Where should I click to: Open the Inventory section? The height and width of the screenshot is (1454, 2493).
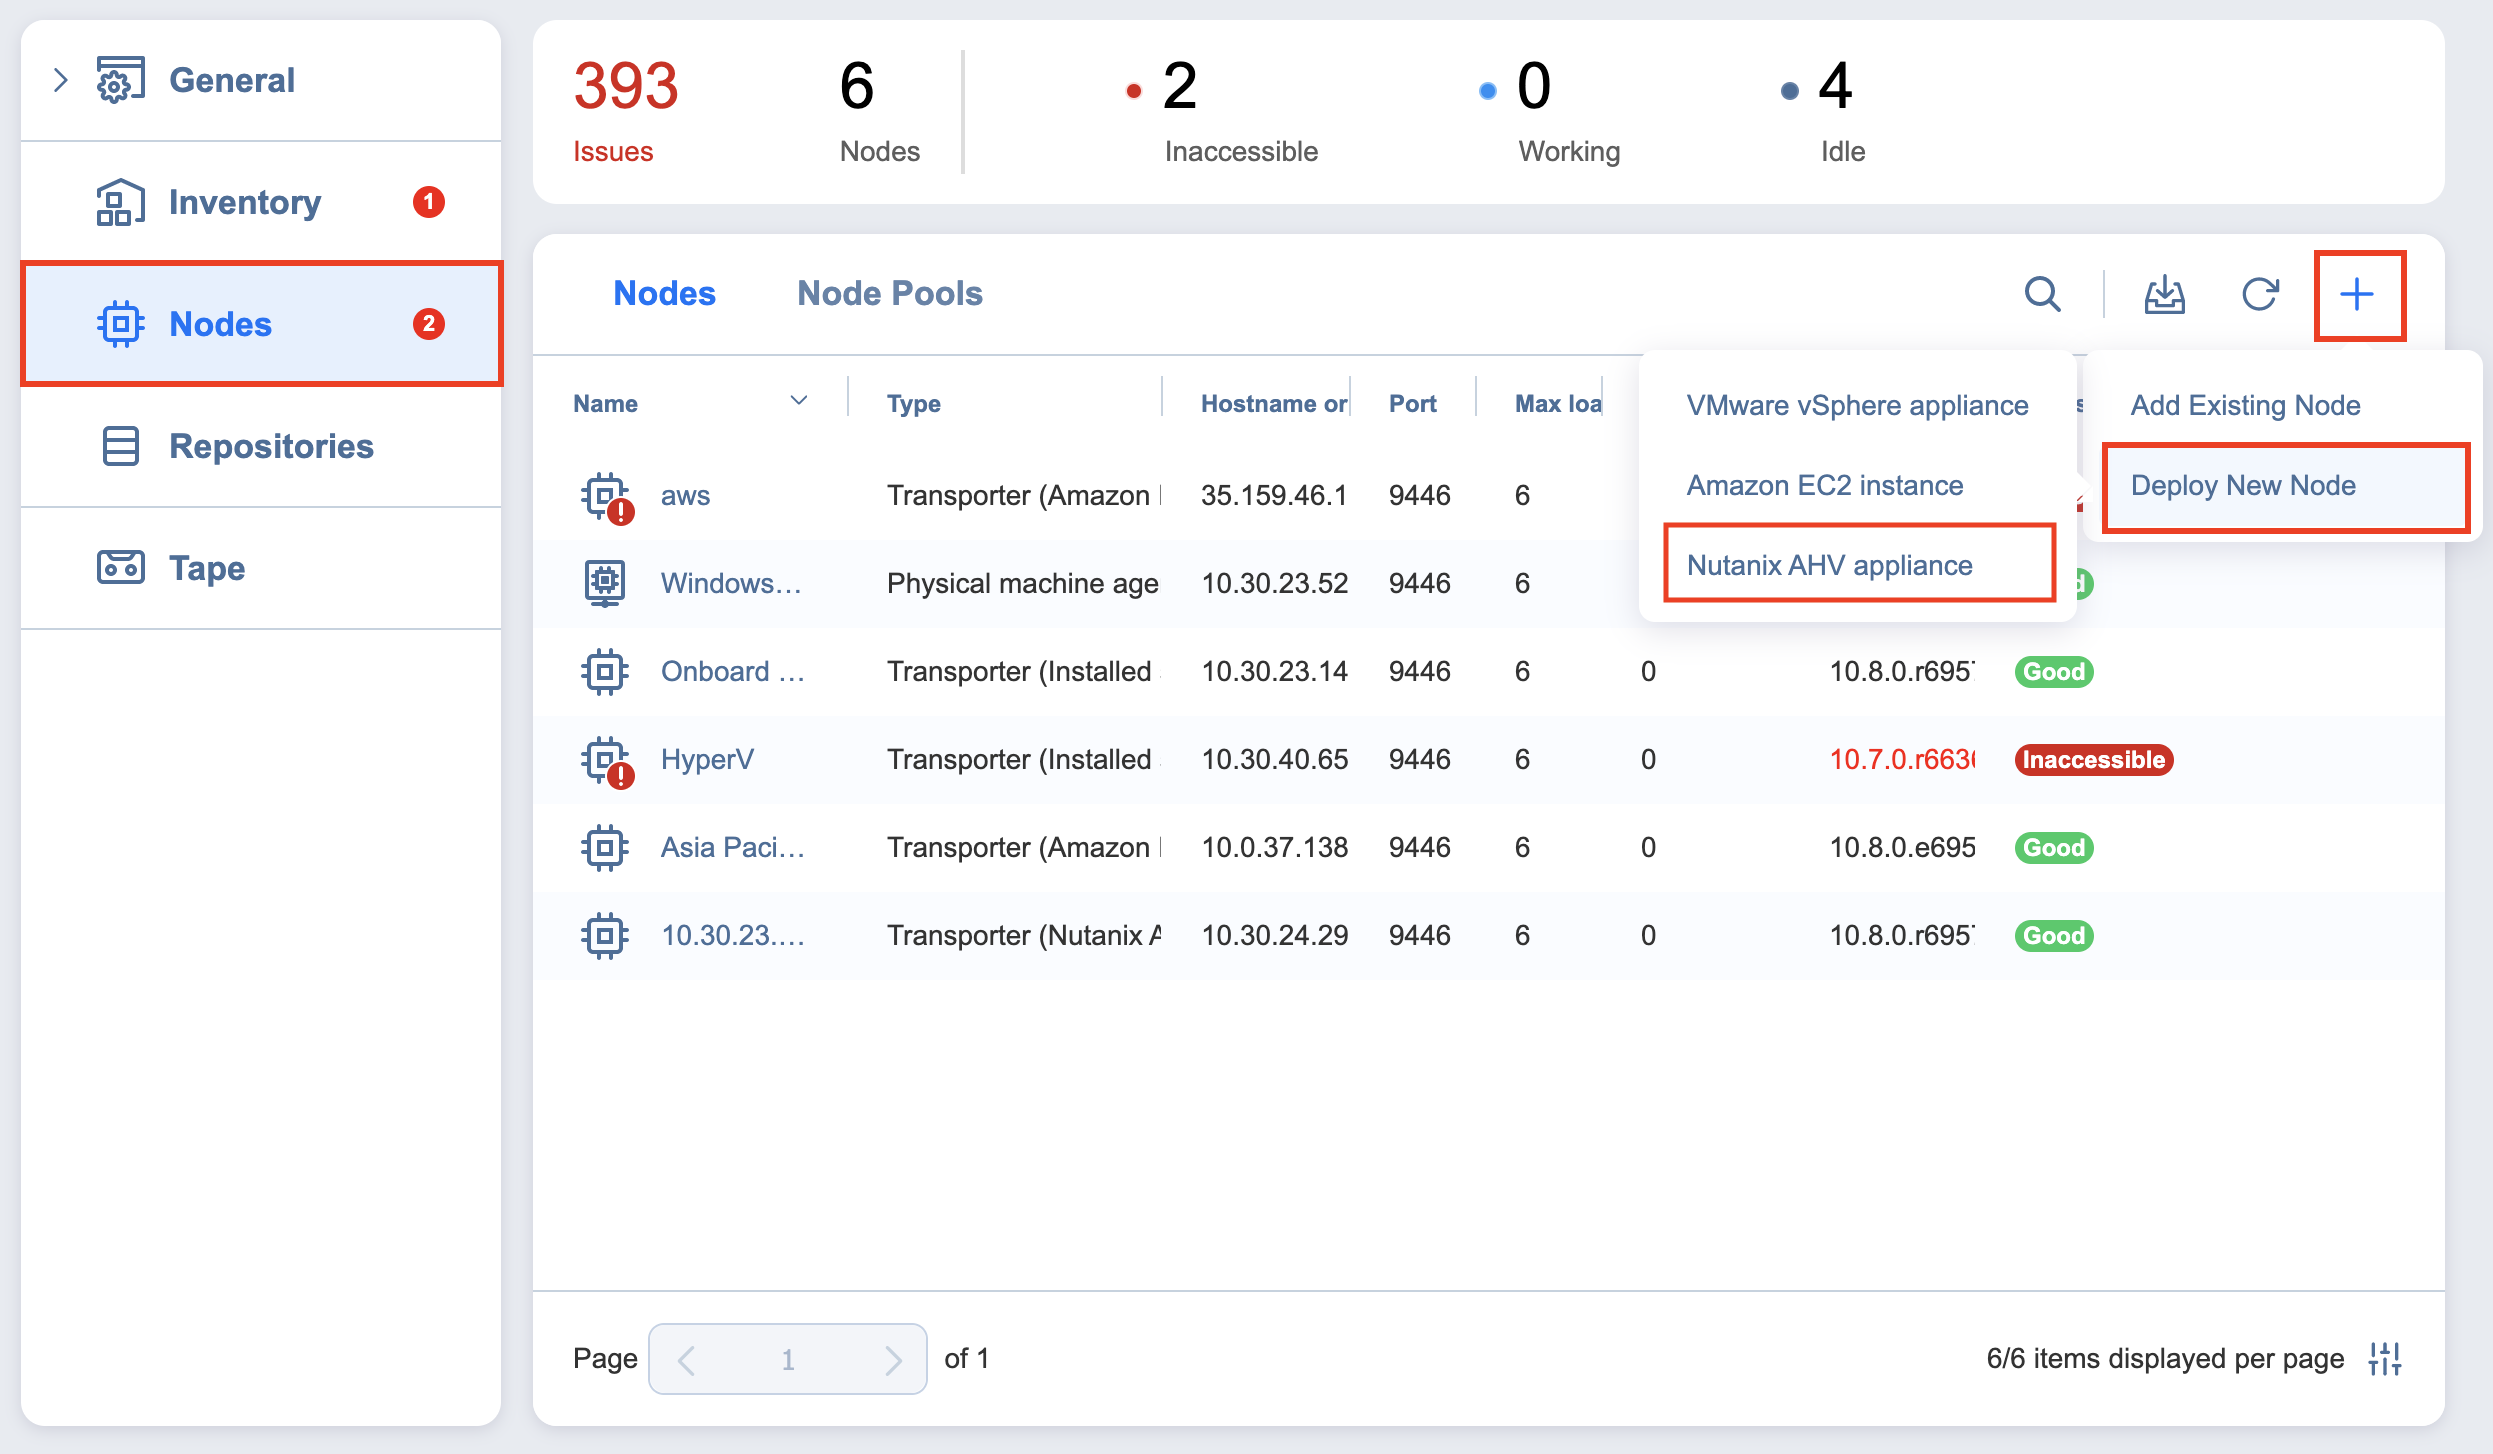[x=261, y=202]
